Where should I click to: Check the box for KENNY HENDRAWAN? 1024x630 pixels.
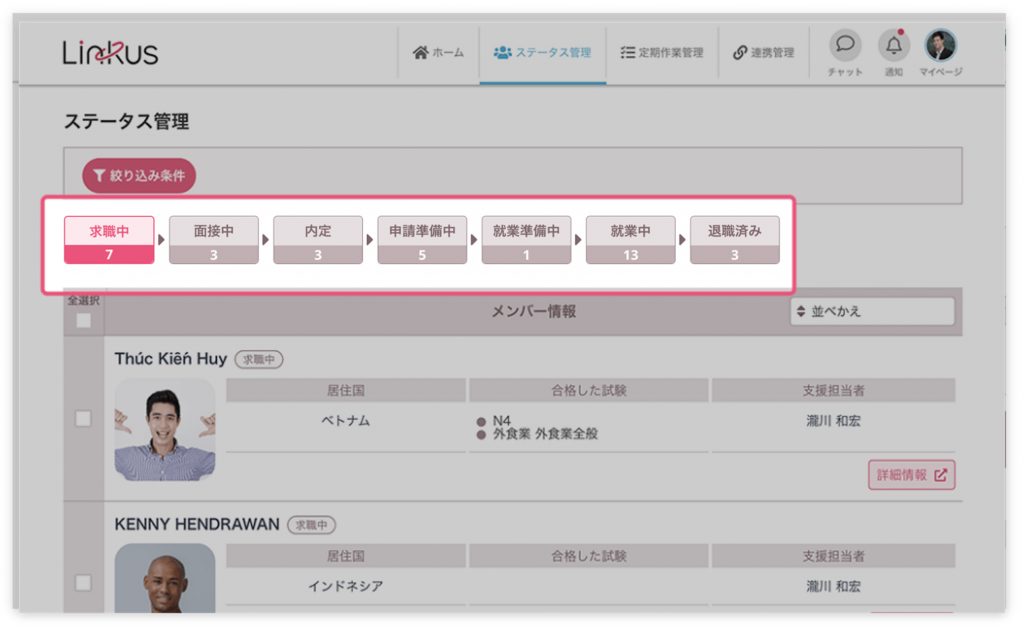coord(83,583)
